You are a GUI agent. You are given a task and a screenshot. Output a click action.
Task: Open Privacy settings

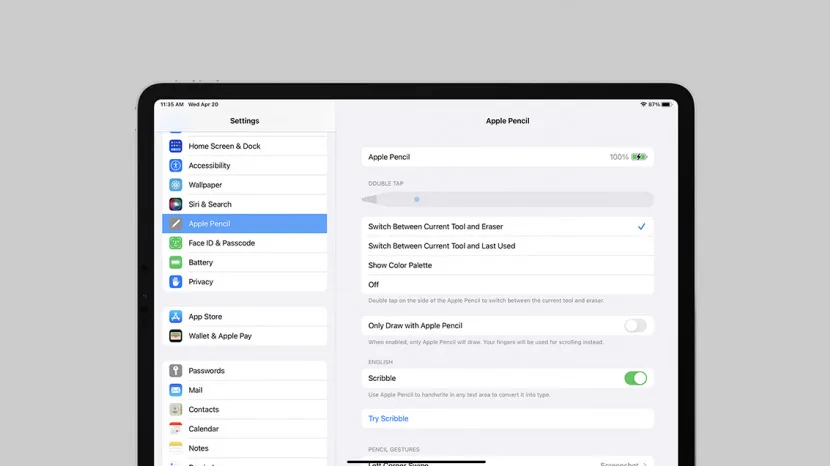[245, 282]
